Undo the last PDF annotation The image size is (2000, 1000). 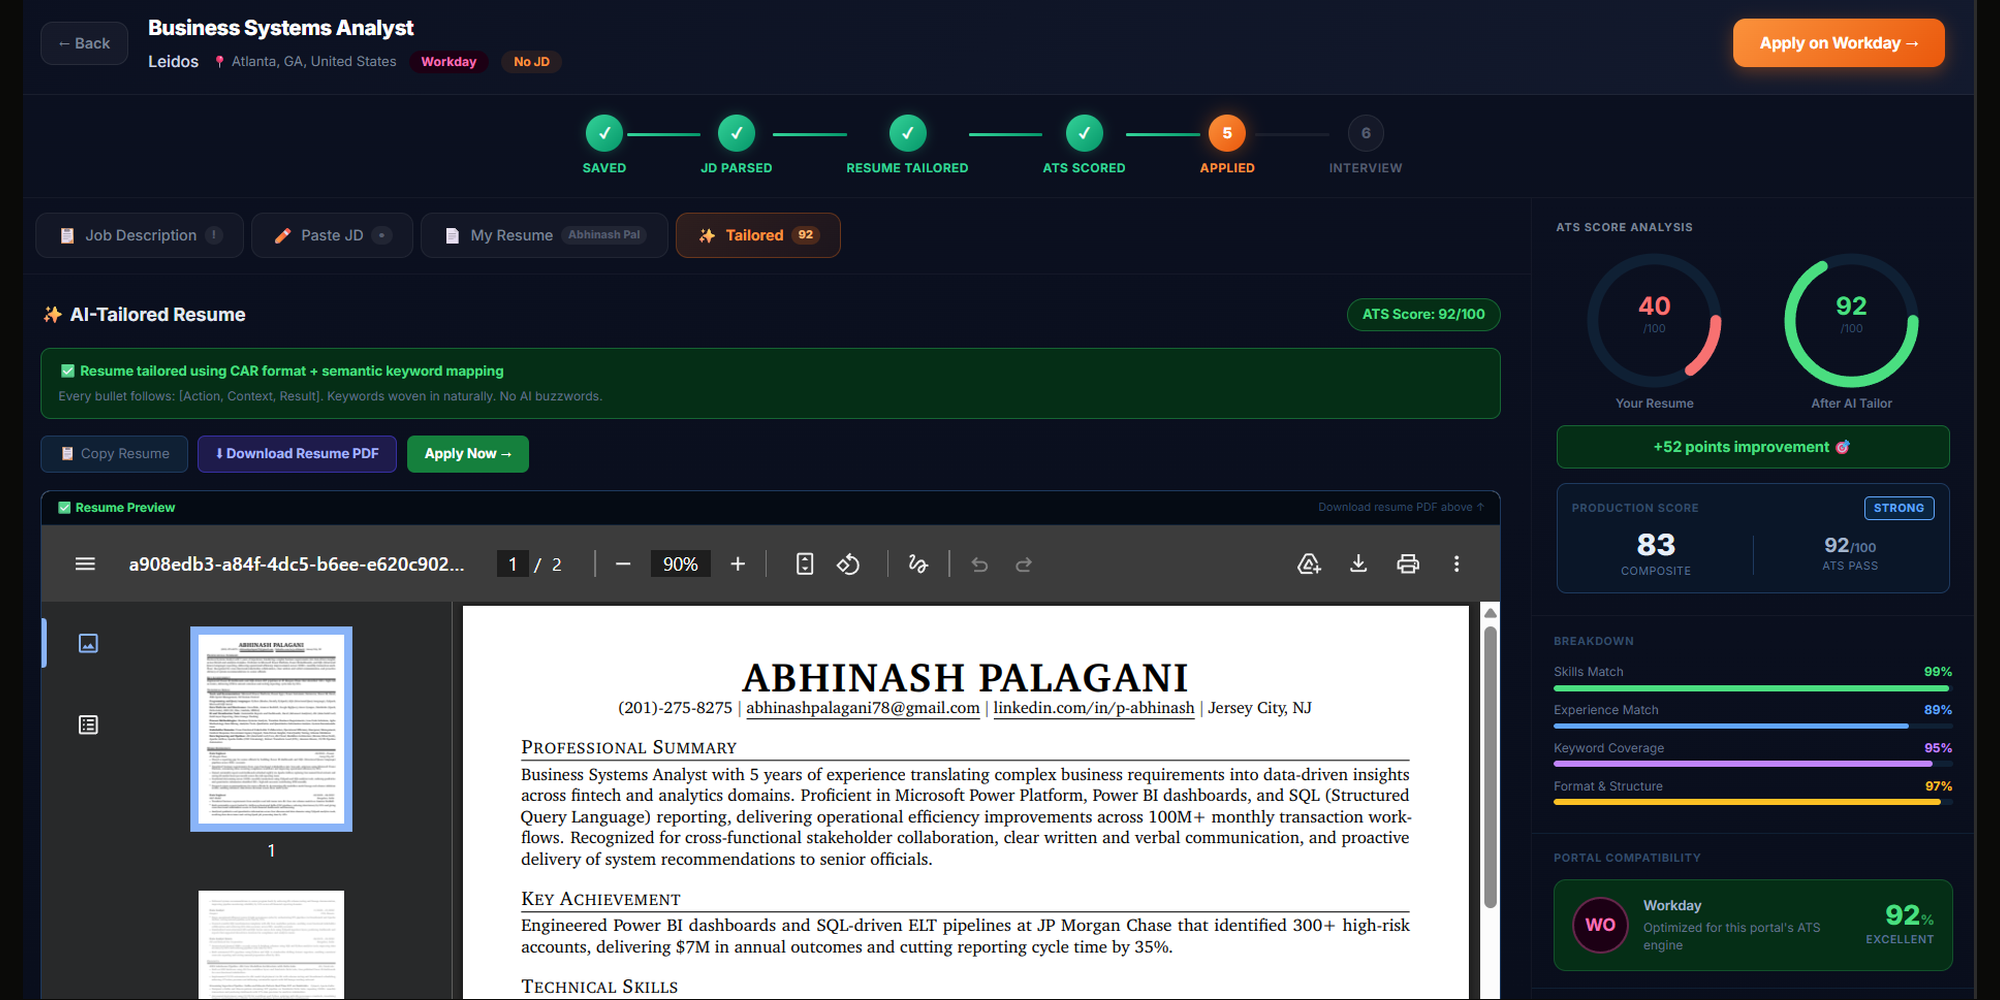(980, 565)
